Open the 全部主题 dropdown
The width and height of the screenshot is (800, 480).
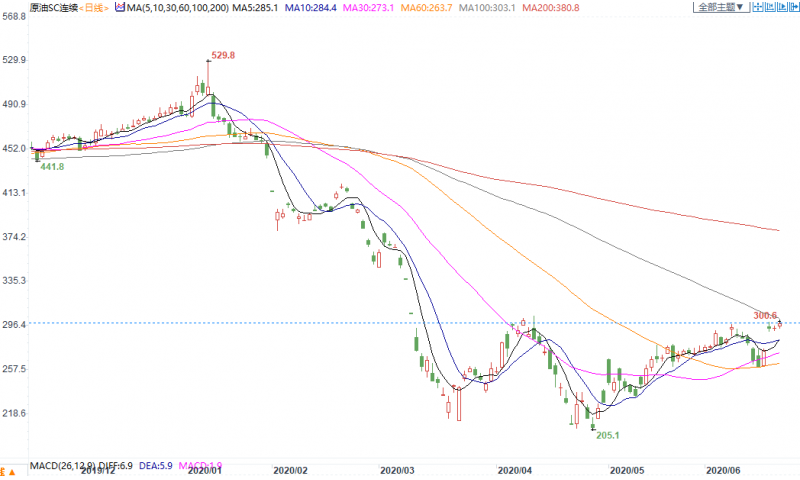[721, 7]
